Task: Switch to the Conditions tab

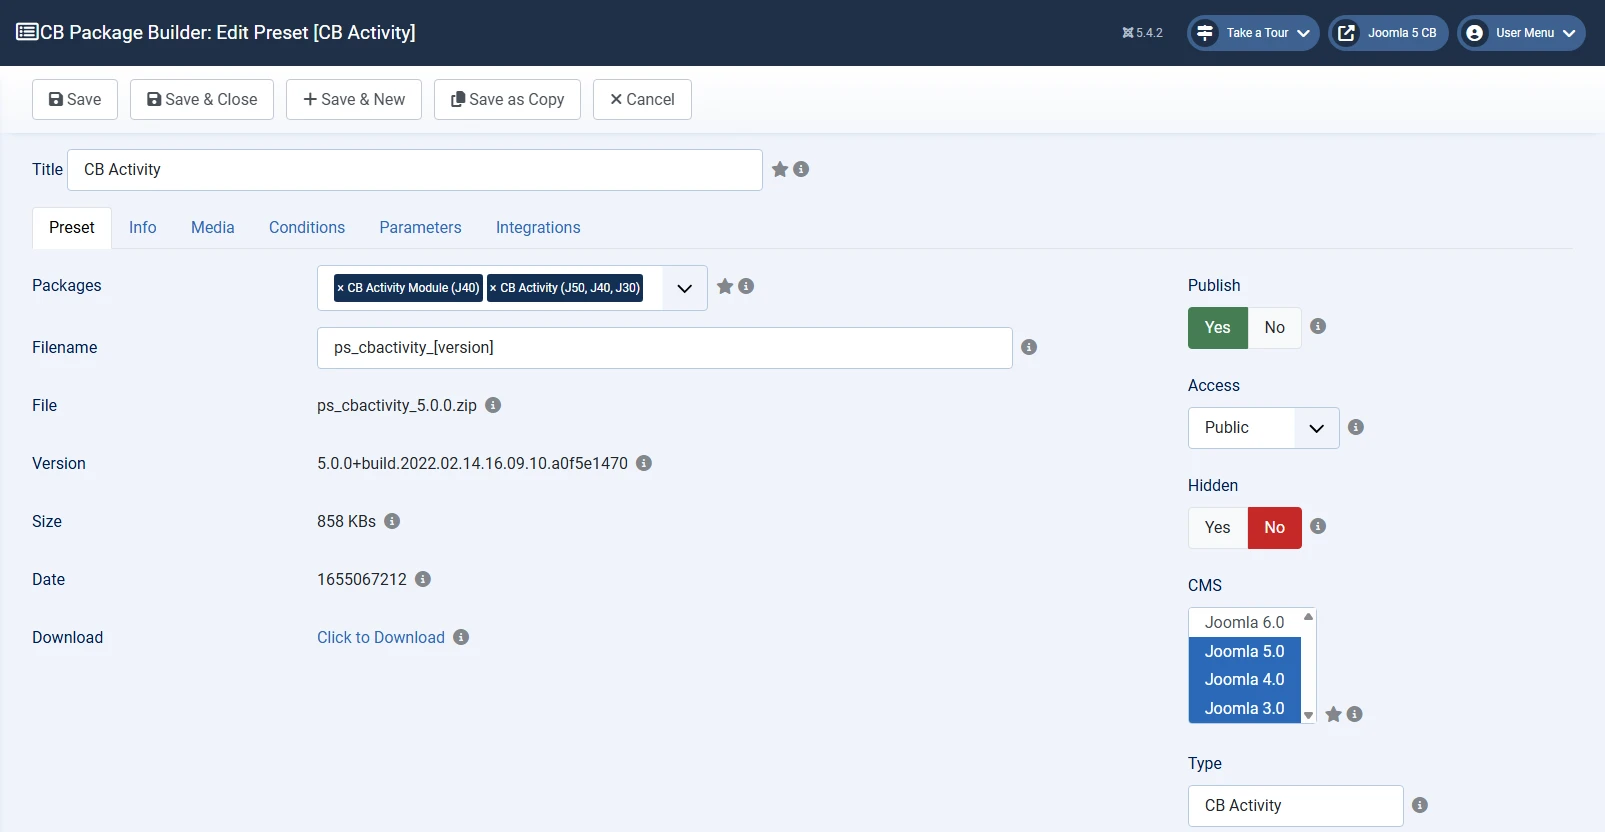Action: (x=307, y=228)
